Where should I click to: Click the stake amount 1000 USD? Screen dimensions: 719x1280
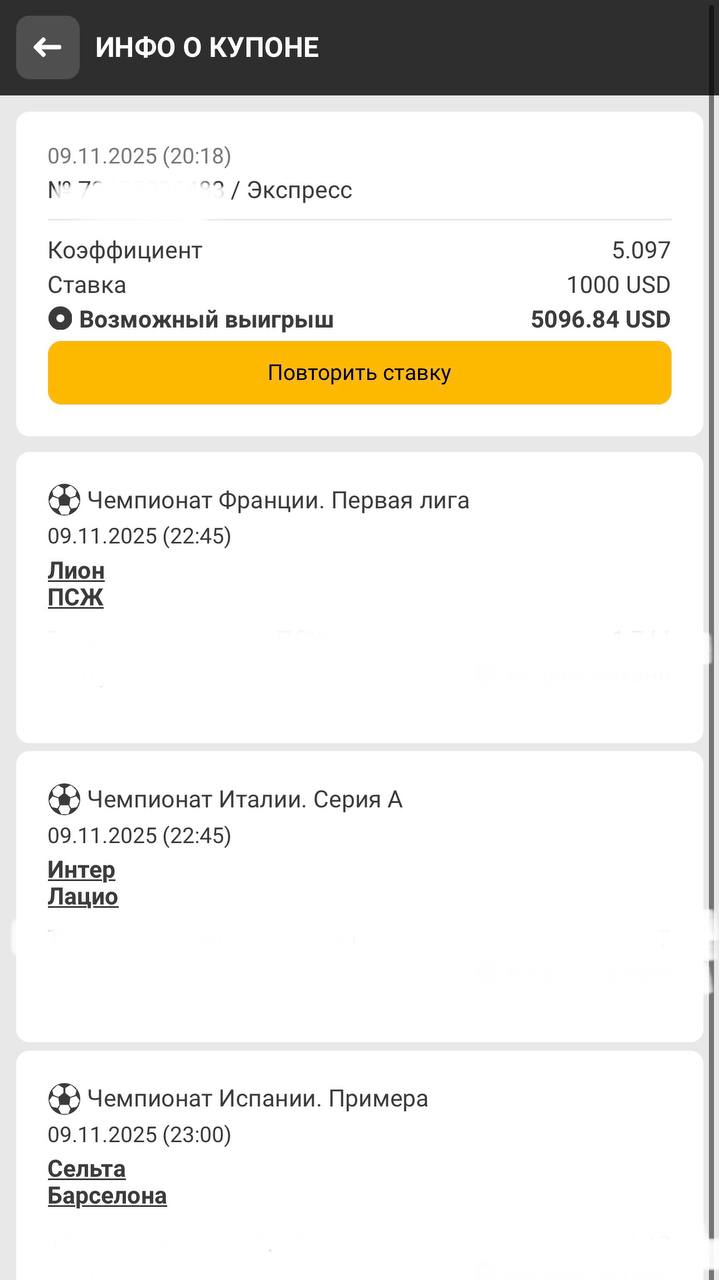click(618, 285)
